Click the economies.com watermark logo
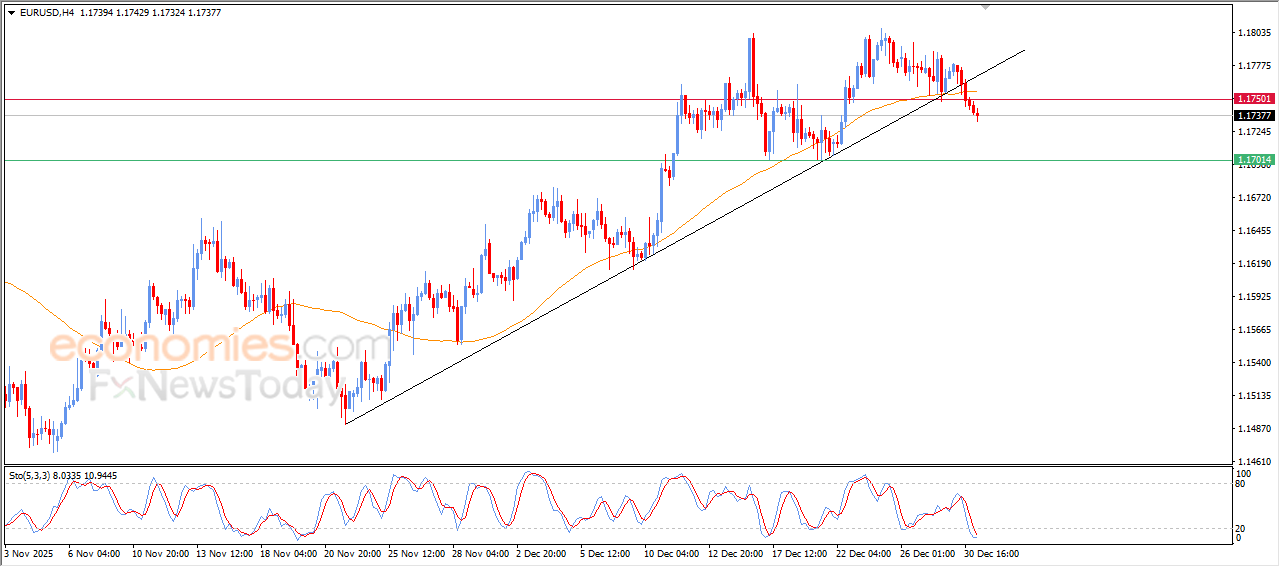Screen dimensions: 1280x567 tap(220, 348)
